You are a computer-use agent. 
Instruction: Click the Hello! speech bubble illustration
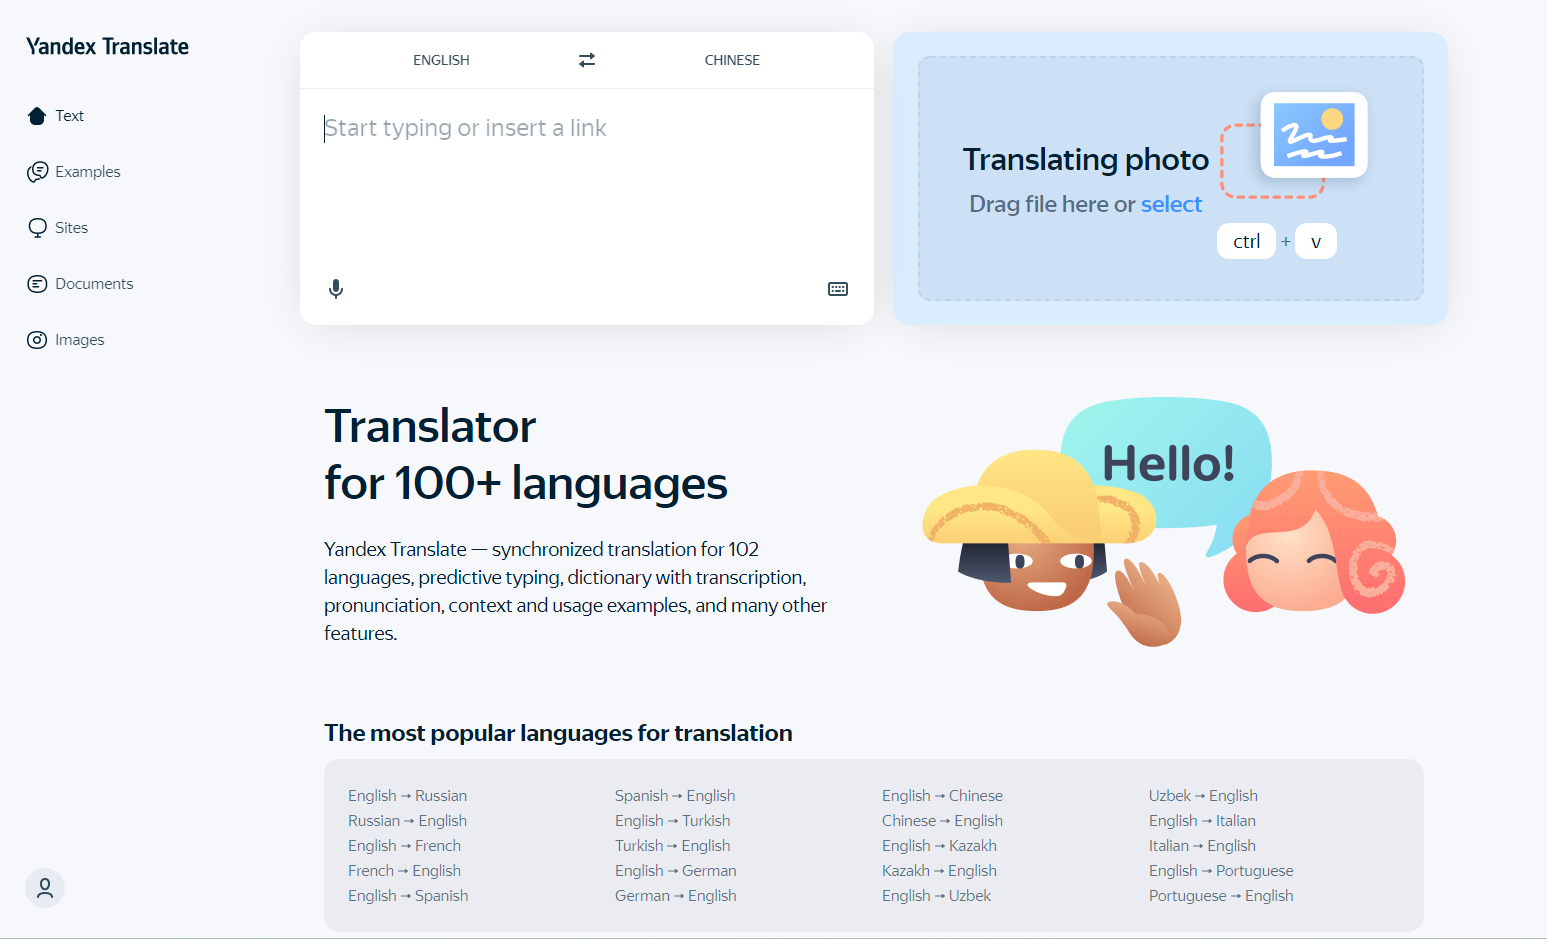pyautogui.click(x=1168, y=464)
